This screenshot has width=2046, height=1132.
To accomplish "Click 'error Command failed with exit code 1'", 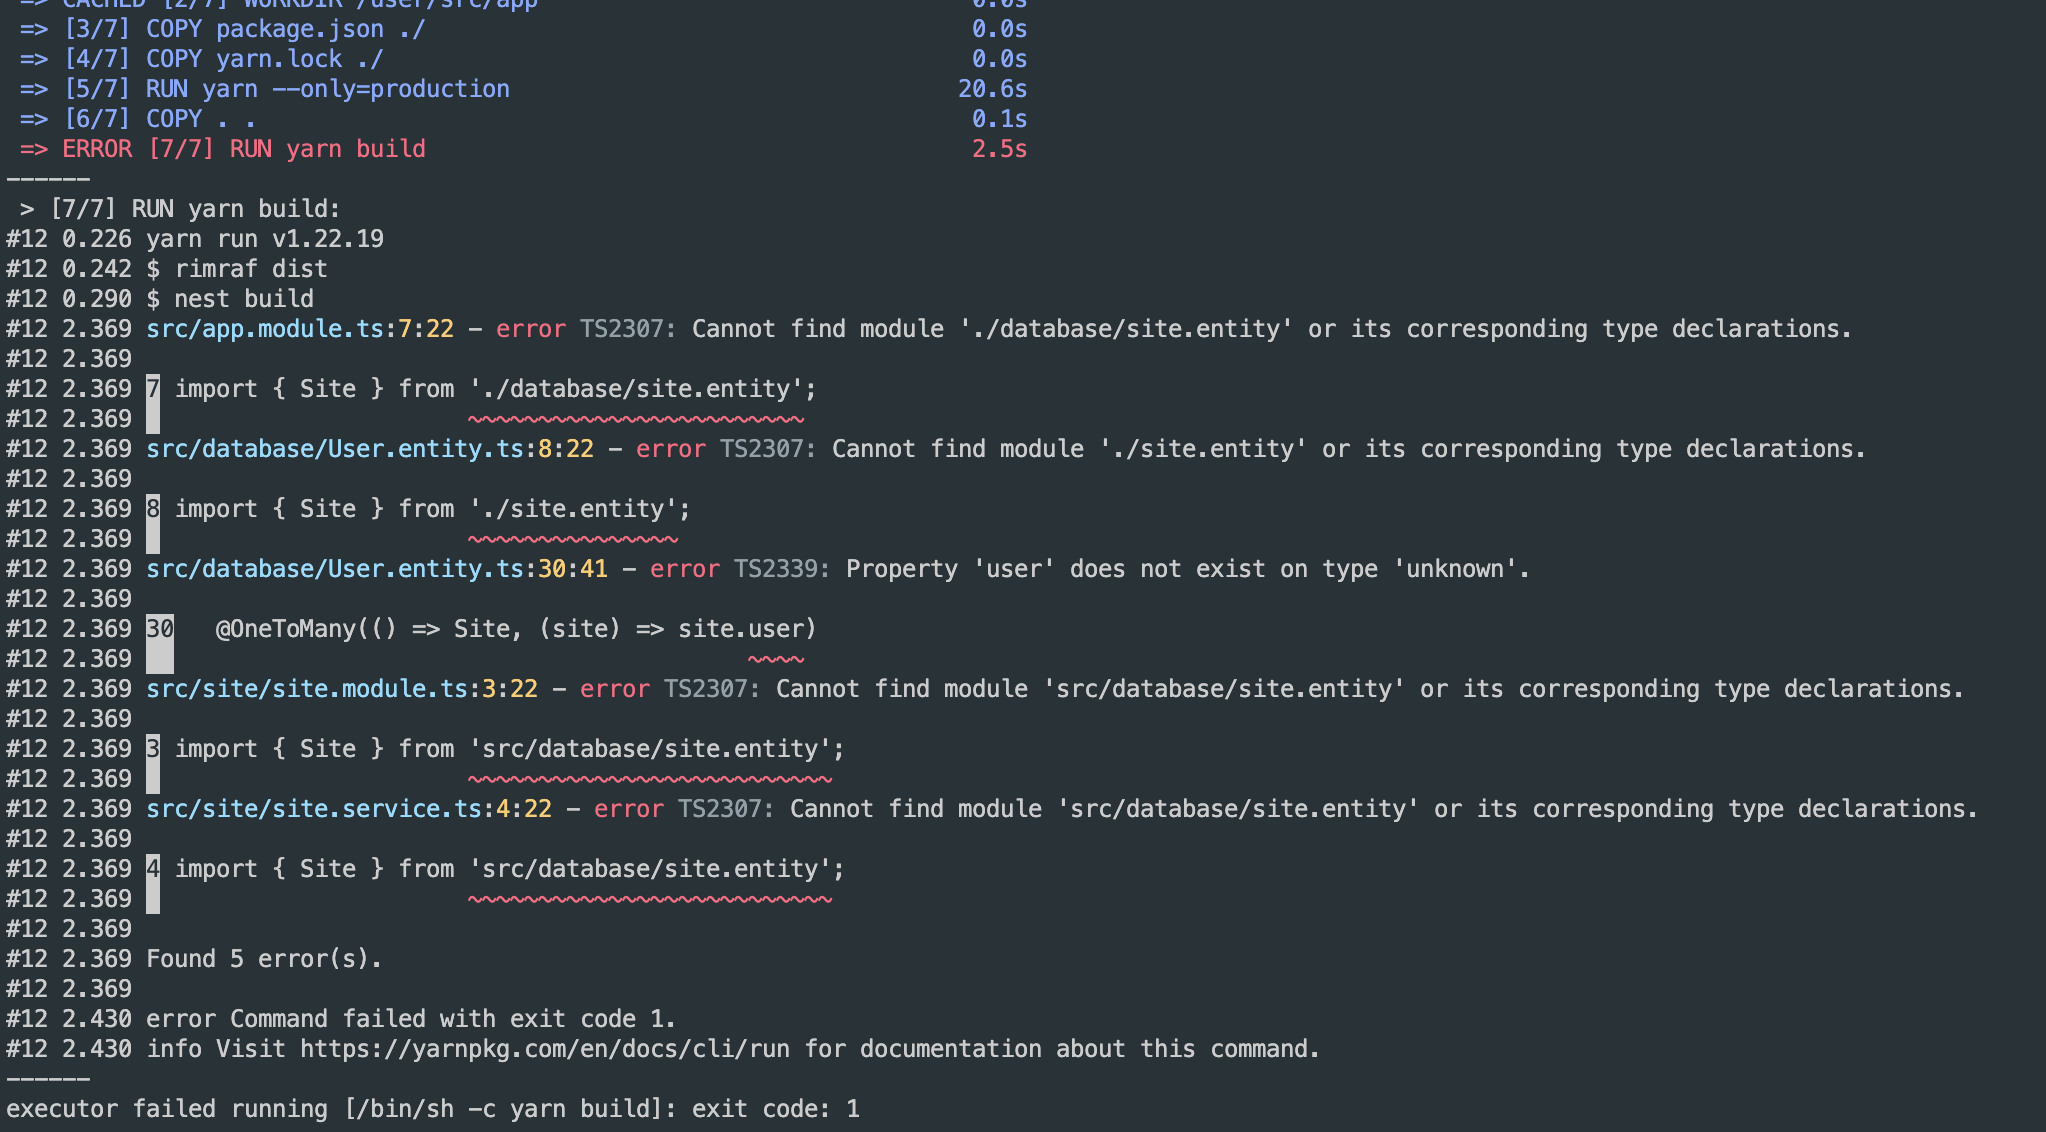I will point(411,1019).
